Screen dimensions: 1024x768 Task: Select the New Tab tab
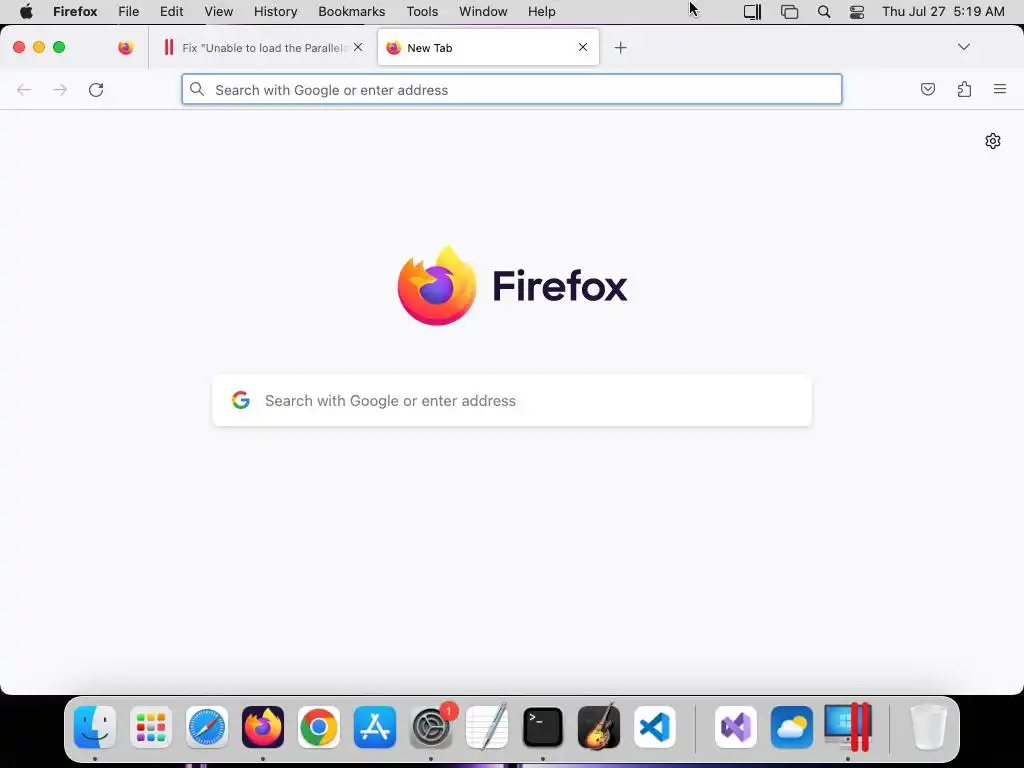click(488, 48)
